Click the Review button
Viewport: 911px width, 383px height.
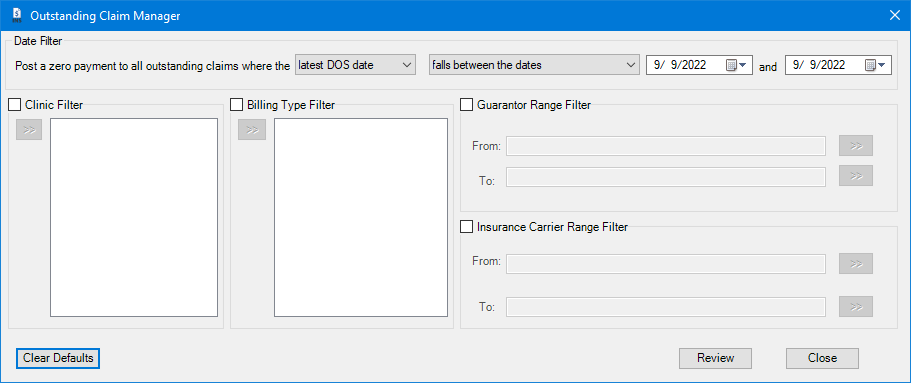(x=715, y=358)
